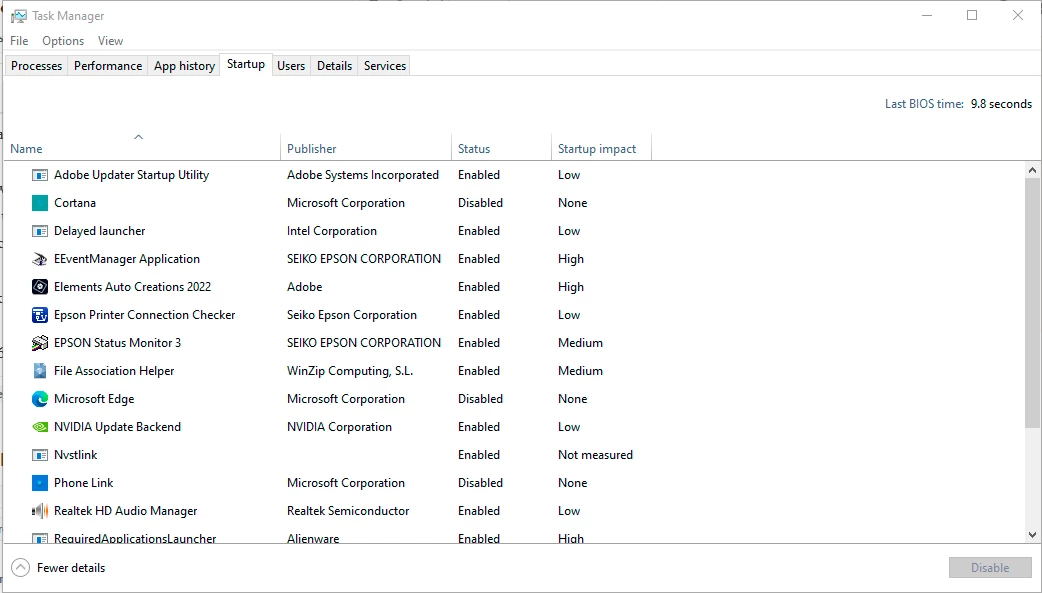Select Realtek HD Audio Manager name
The width and height of the screenshot is (1042, 593).
coord(126,511)
